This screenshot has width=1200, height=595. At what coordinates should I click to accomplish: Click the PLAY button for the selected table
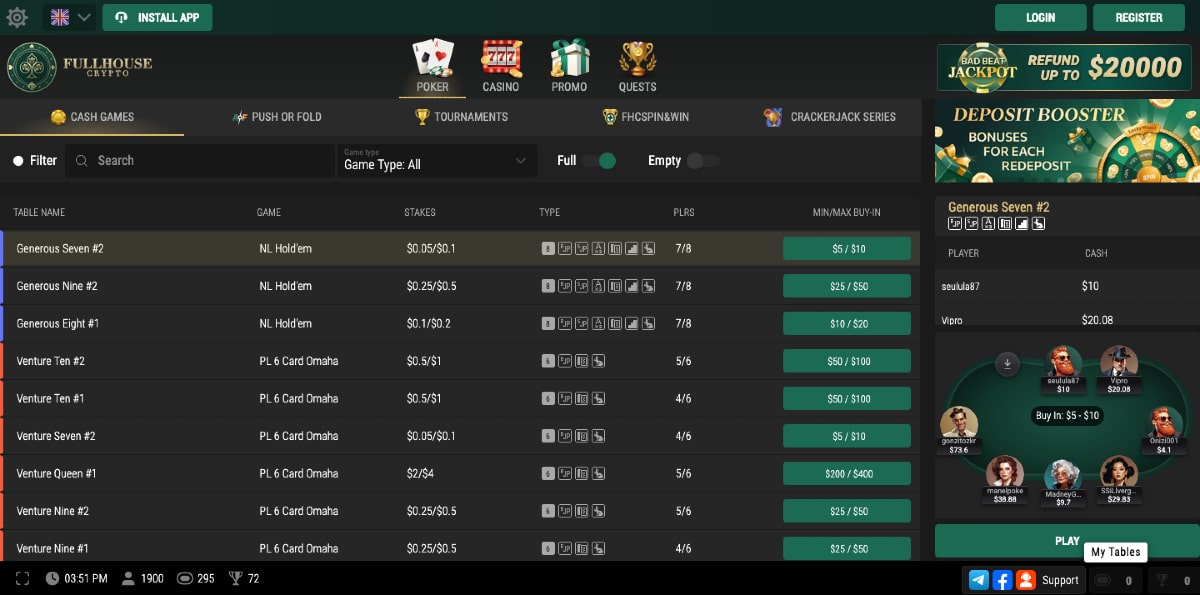click(x=1067, y=541)
